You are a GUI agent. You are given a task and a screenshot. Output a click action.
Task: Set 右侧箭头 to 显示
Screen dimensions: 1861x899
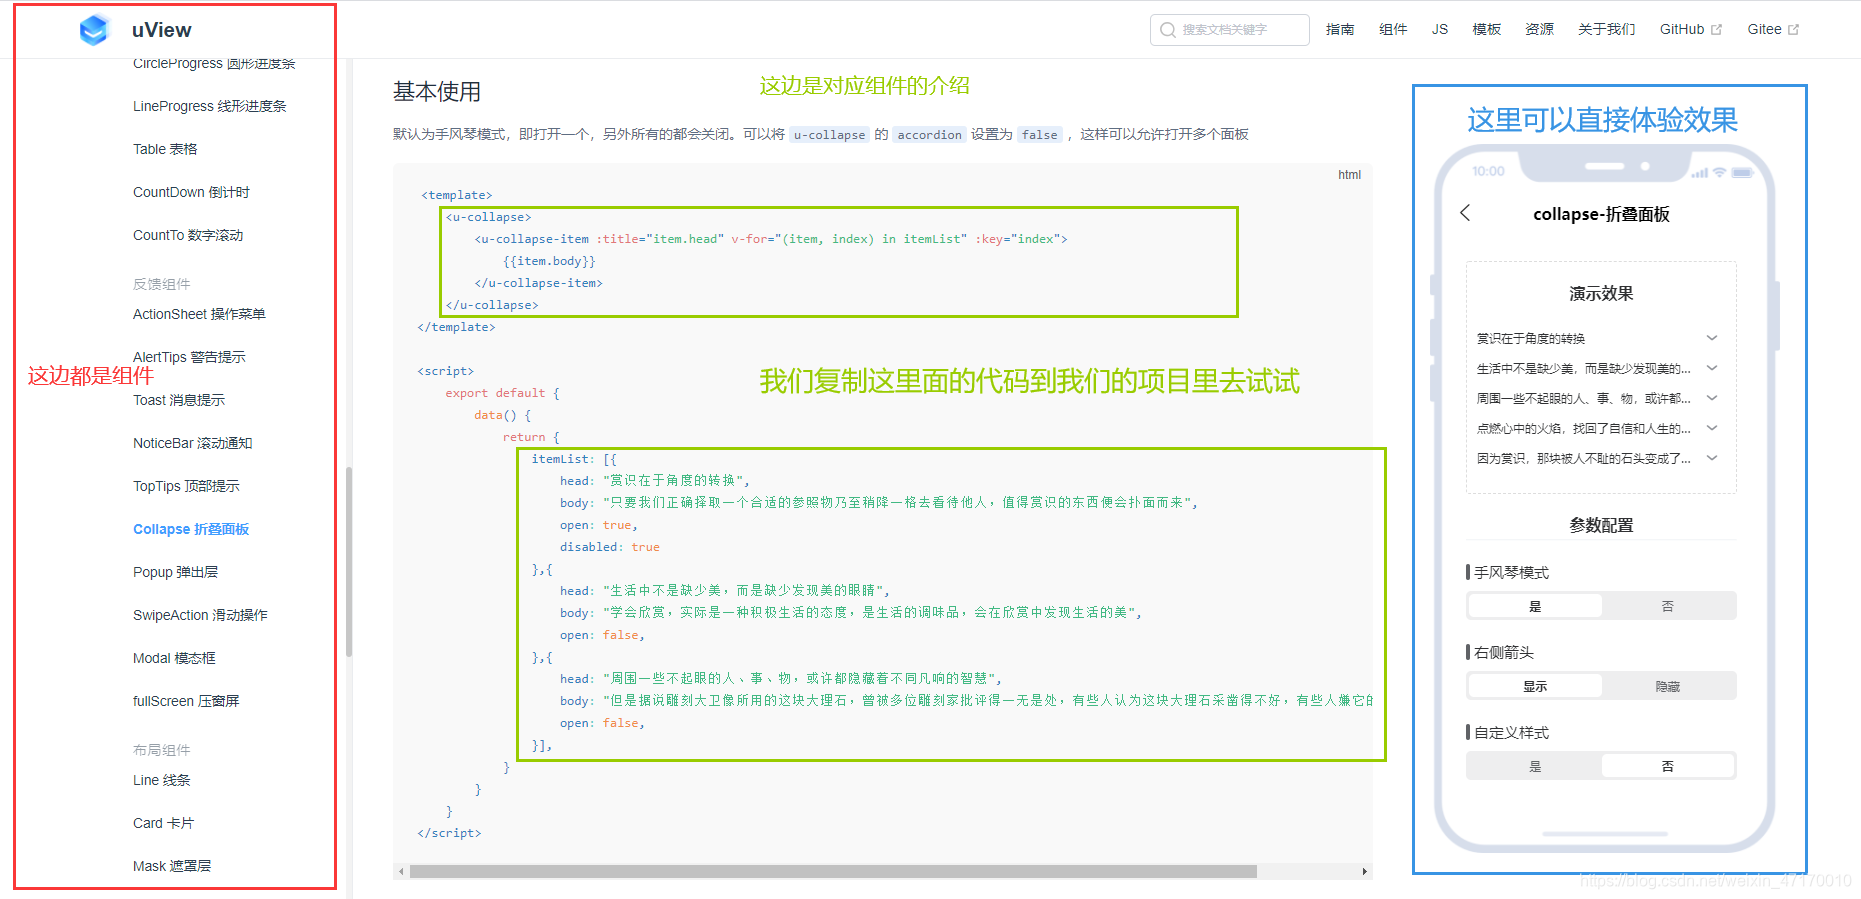coord(1535,686)
